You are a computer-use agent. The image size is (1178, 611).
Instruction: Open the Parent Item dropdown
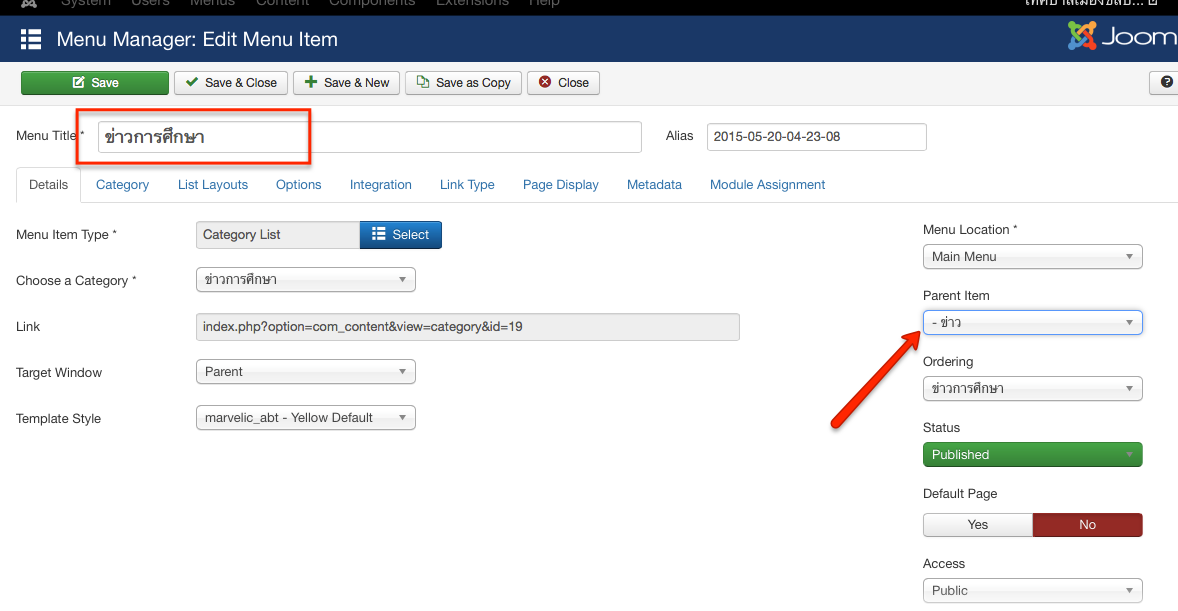coord(1032,323)
